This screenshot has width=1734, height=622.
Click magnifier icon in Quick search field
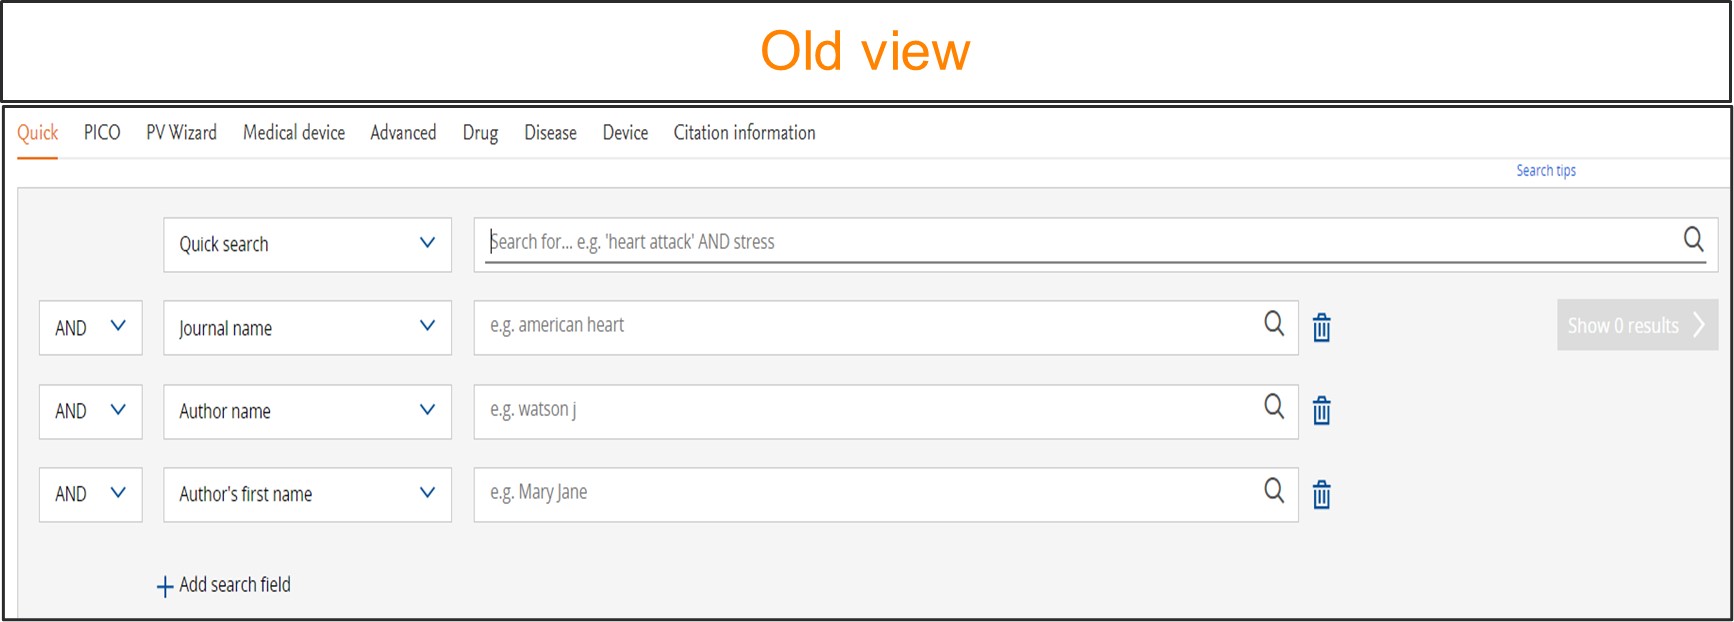point(1693,239)
